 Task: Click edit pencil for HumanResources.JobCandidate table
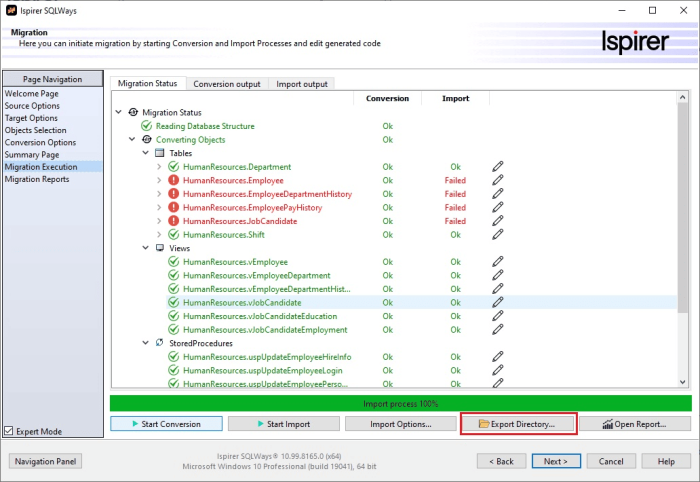(x=497, y=221)
